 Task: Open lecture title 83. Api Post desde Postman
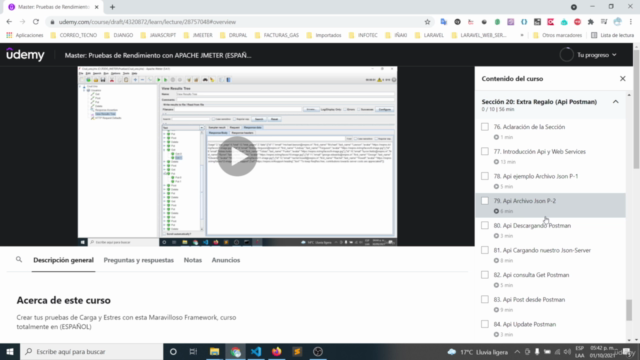click(529, 299)
